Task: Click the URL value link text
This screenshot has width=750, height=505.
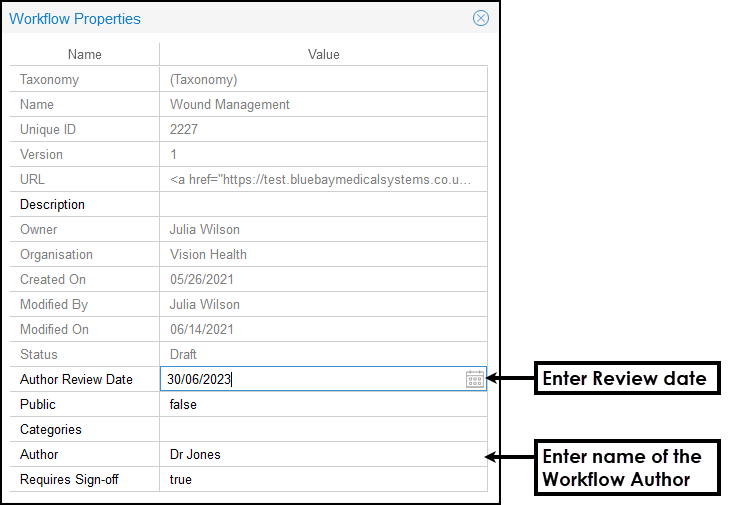Action: coord(320,179)
